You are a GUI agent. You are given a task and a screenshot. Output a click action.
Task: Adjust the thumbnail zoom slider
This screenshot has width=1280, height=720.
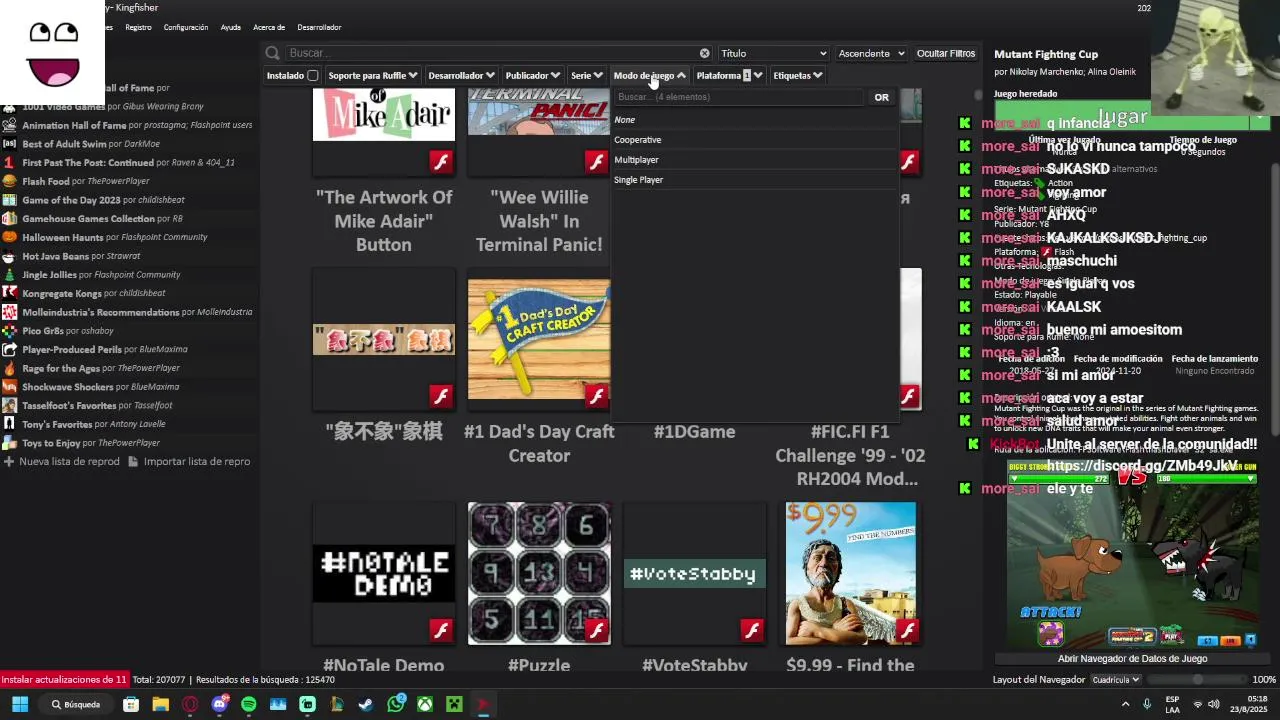[1196, 680]
